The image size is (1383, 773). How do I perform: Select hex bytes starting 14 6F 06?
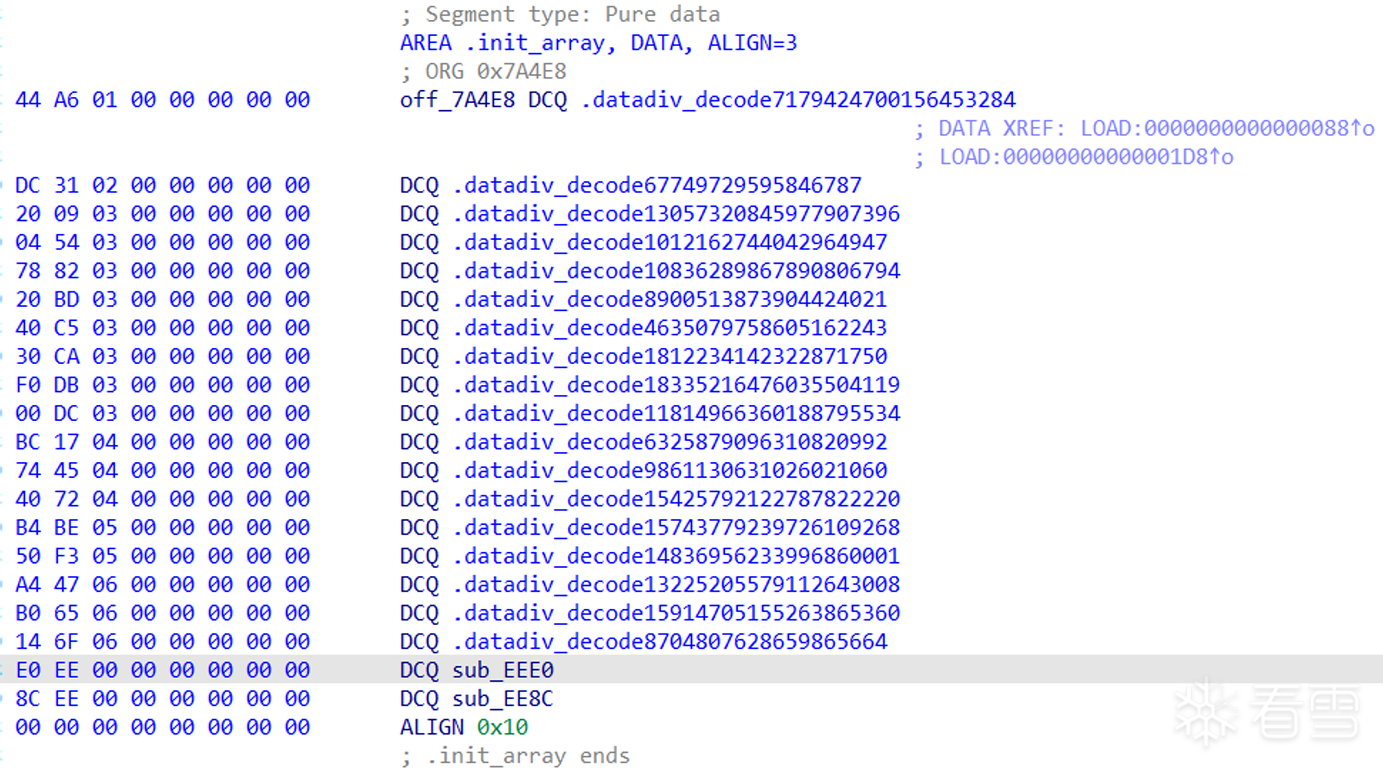coord(163,642)
